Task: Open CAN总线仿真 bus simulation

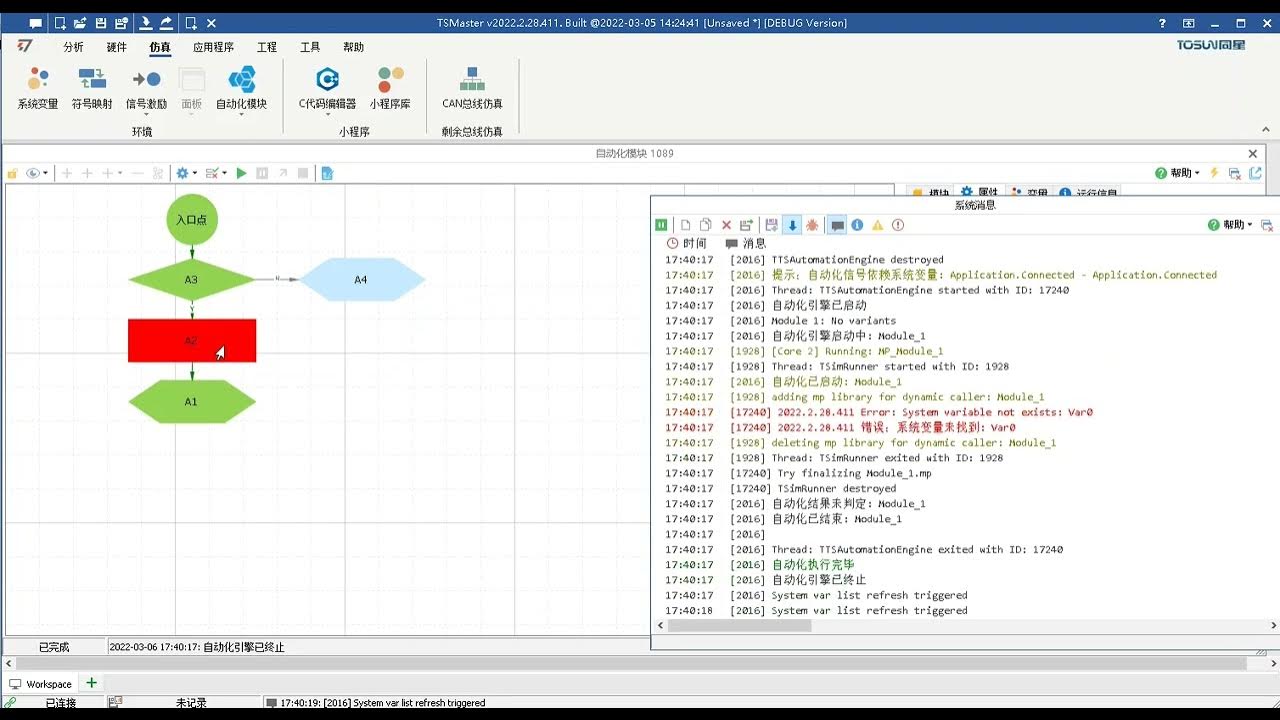Action: pyautogui.click(x=472, y=88)
